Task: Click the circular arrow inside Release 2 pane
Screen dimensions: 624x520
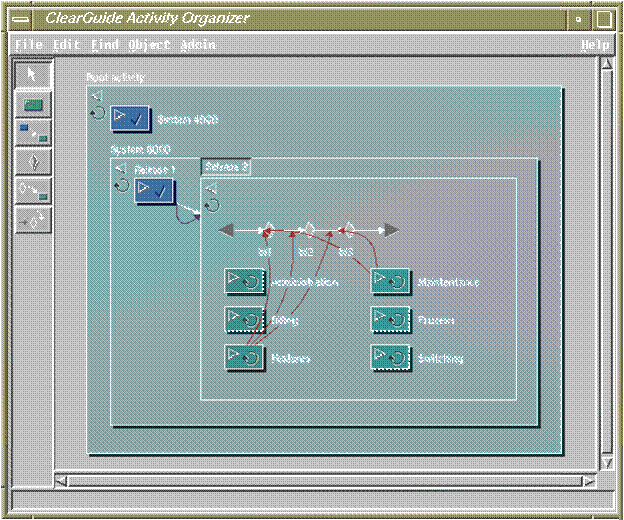Action: pyautogui.click(x=211, y=205)
